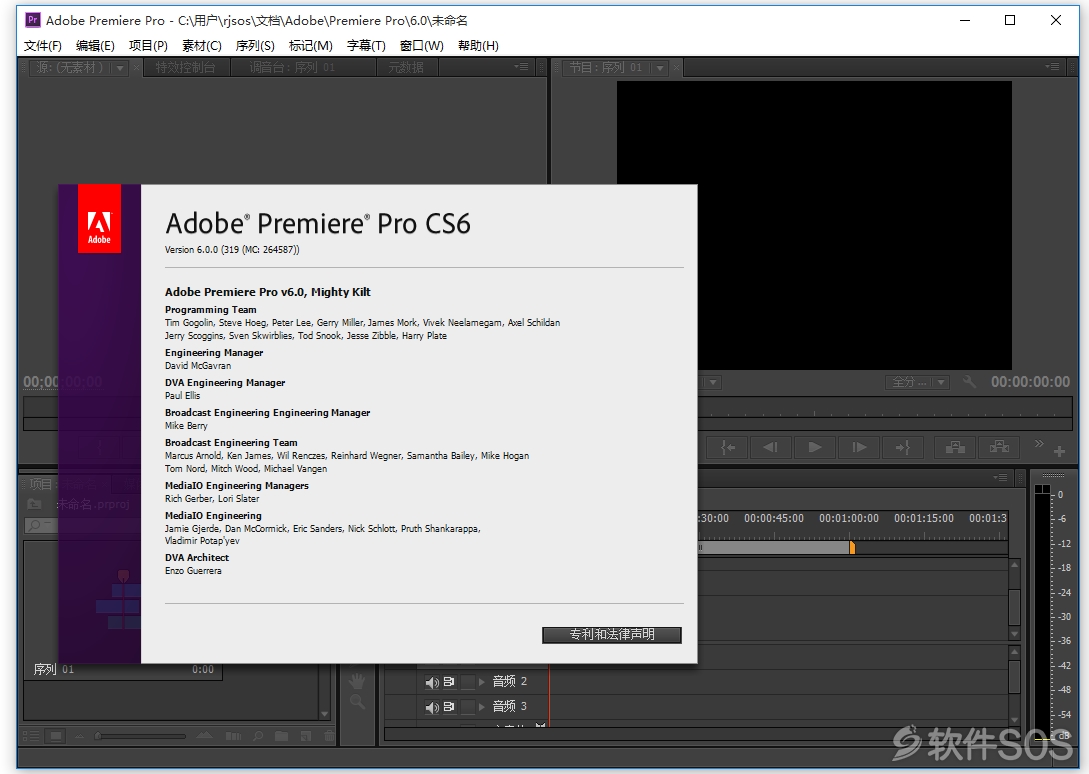Open the 序列(S) menu

(x=255, y=46)
